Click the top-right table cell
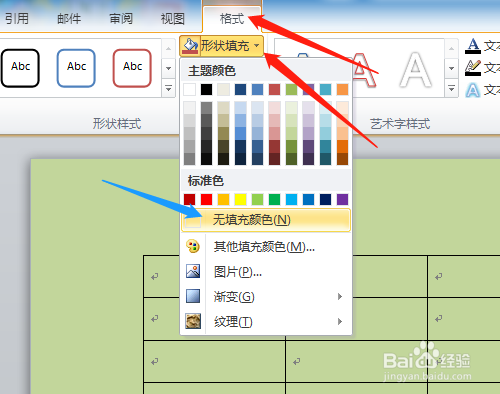The height and width of the screenshot is (394, 500). (464, 276)
